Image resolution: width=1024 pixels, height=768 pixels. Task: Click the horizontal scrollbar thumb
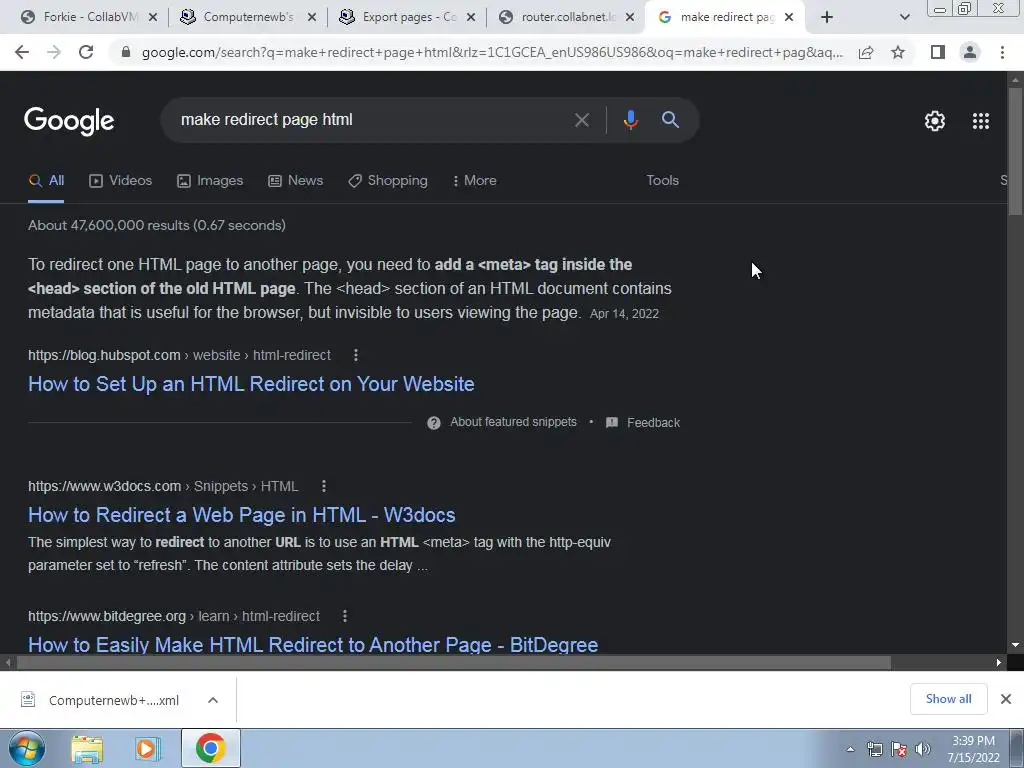point(454,663)
